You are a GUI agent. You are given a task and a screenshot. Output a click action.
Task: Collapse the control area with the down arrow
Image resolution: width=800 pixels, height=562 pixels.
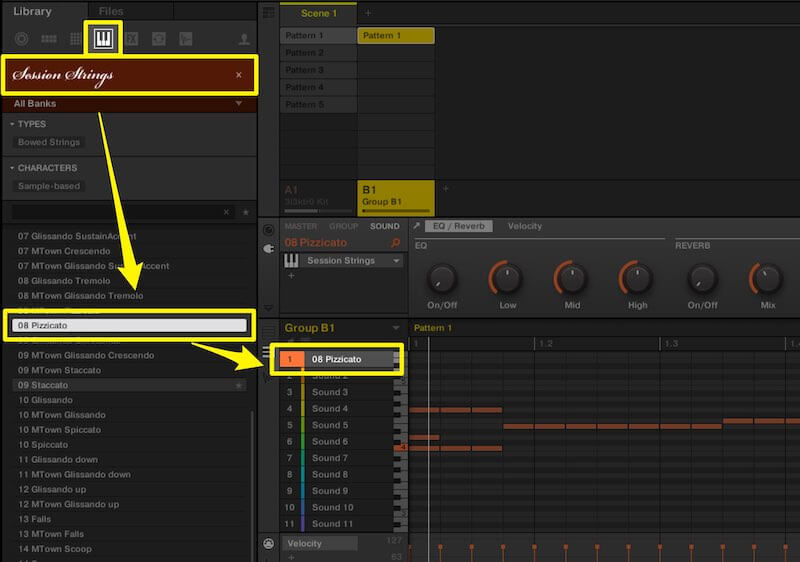pos(268,309)
